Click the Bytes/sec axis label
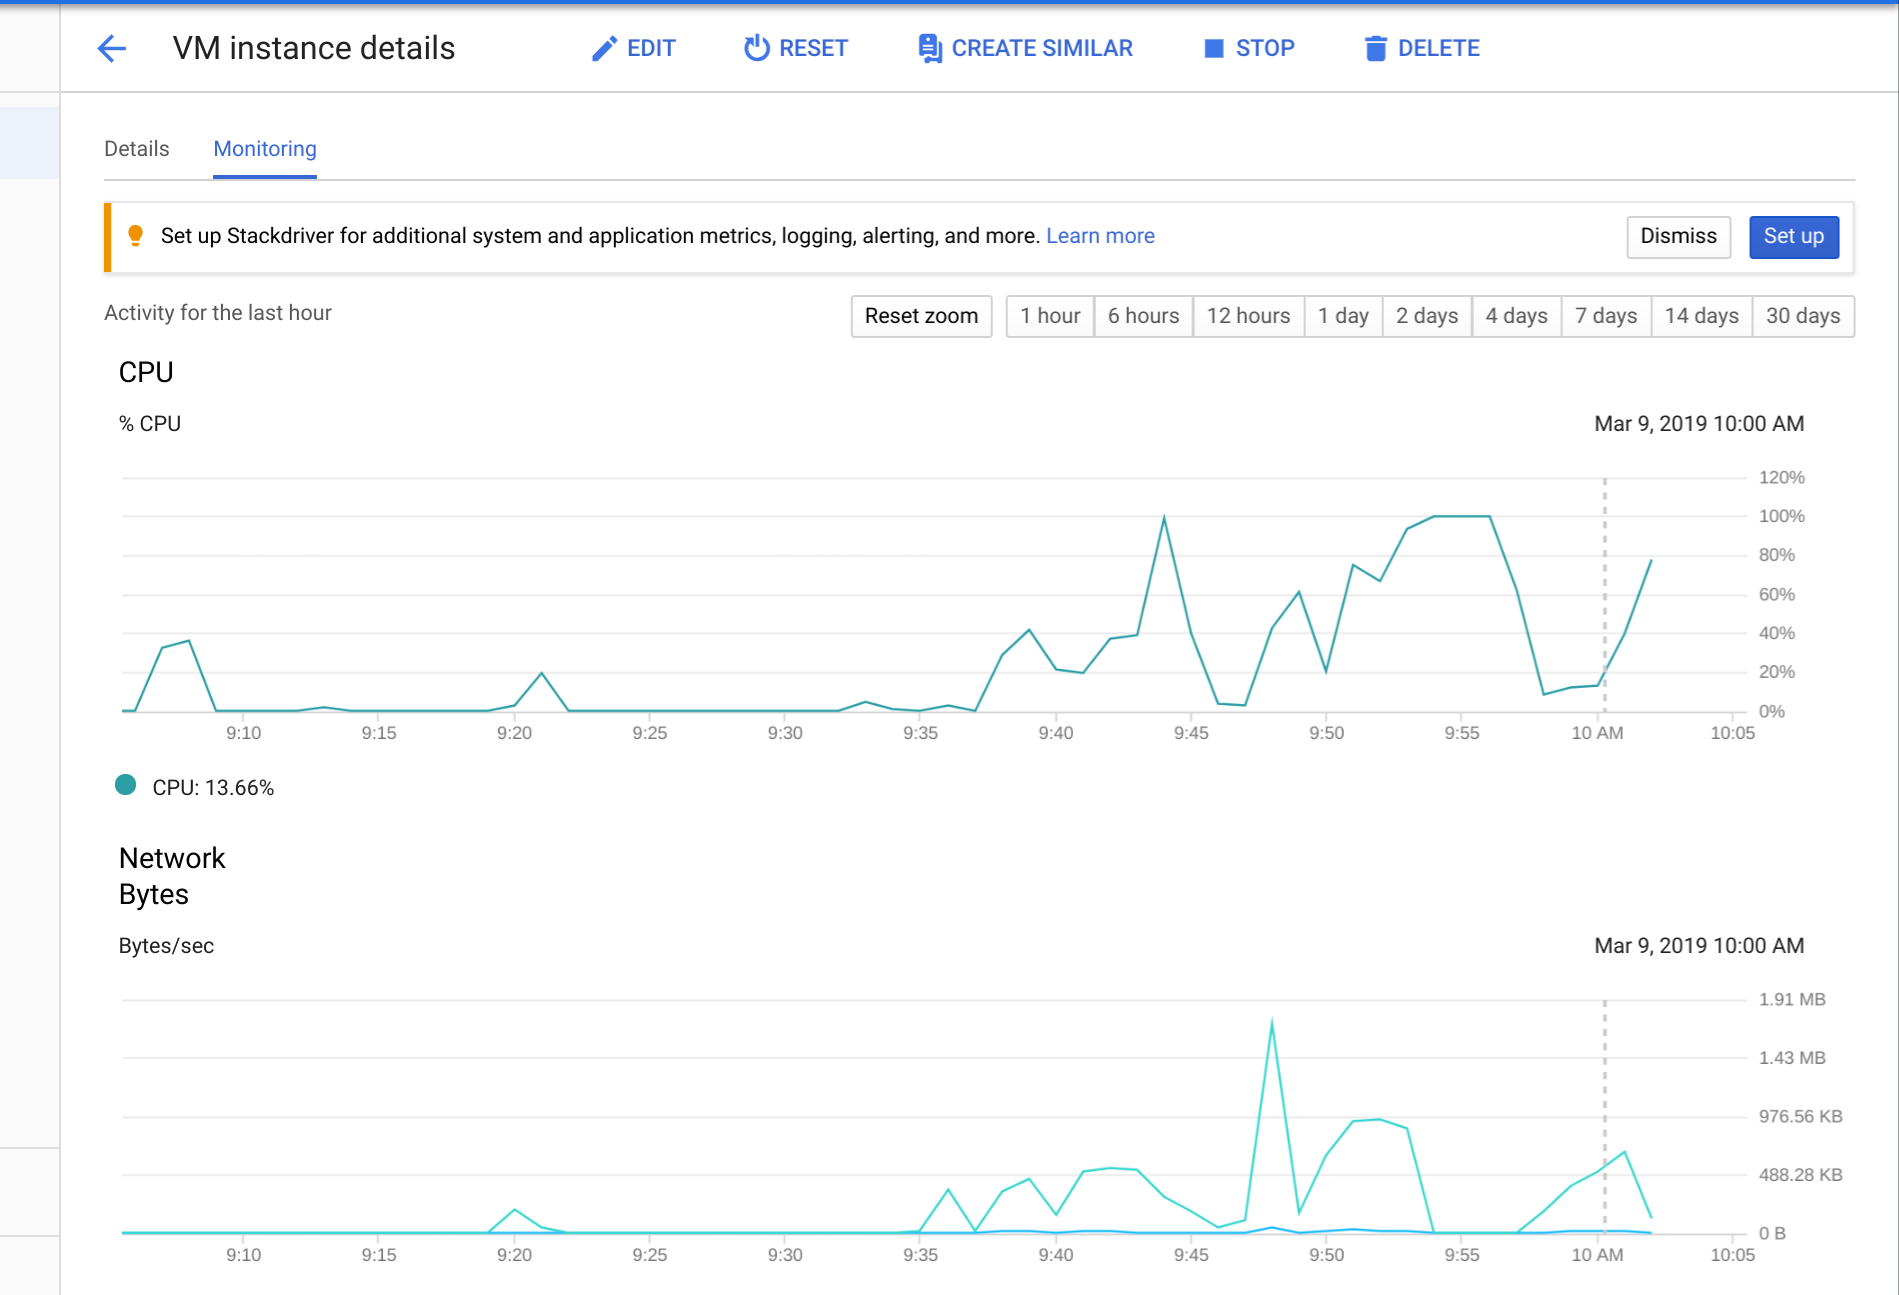This screenshot has height=1295, width=1899. (166, 946)
